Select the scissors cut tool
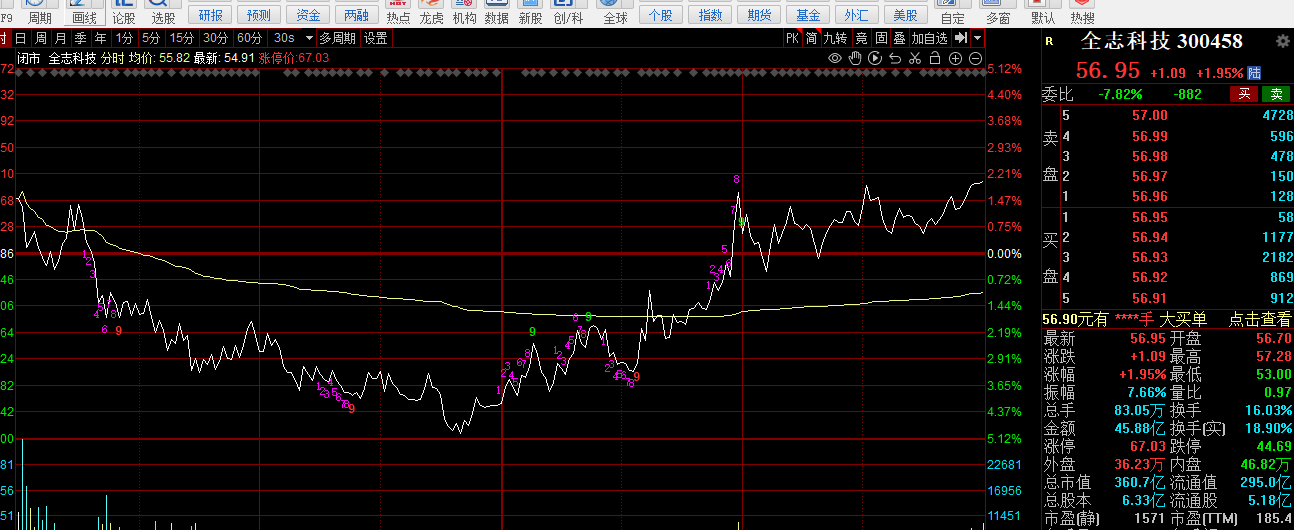Image resolution: width=1294 pixels, height=530 pixels. (x=914, y=58)
